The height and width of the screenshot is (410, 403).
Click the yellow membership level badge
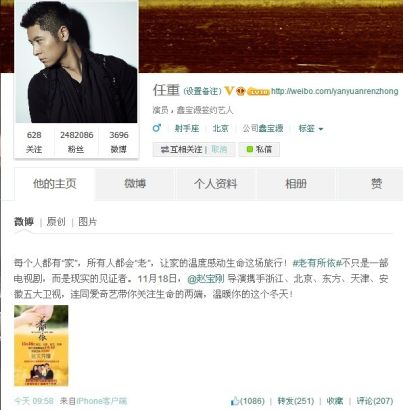[x=258, y=92]
